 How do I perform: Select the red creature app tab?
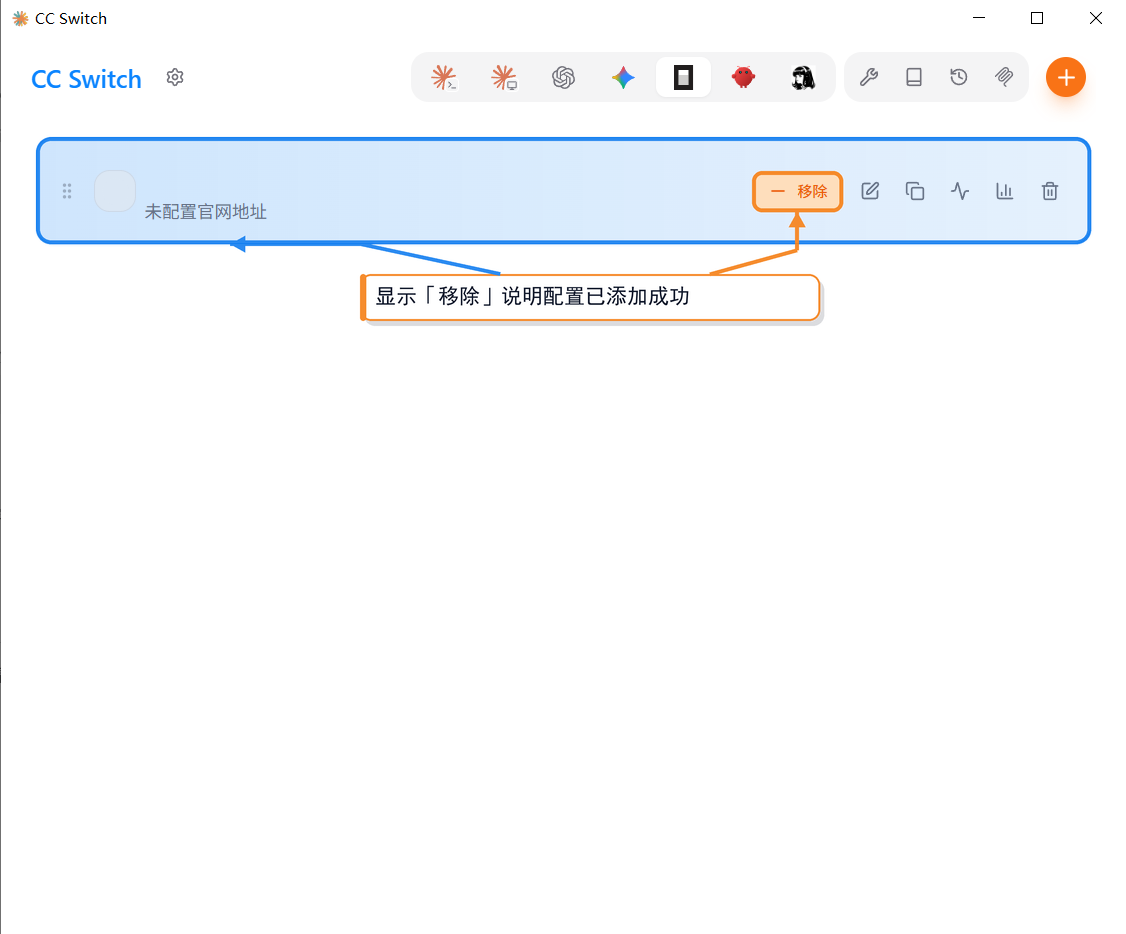click(743, 77)
